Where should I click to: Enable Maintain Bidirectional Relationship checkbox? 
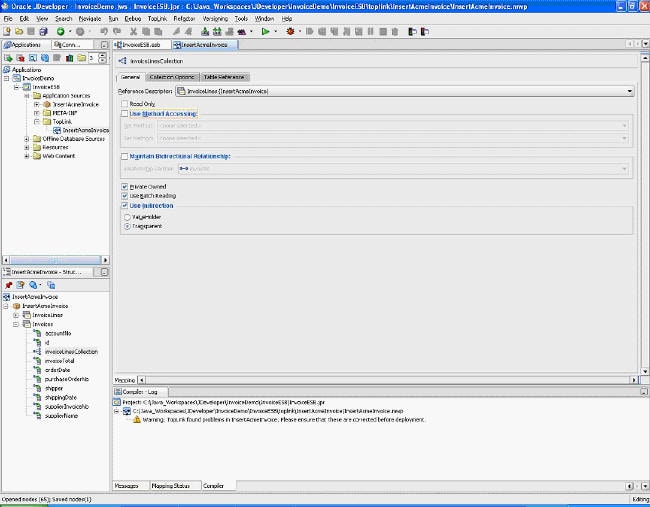tap(124, 157)
